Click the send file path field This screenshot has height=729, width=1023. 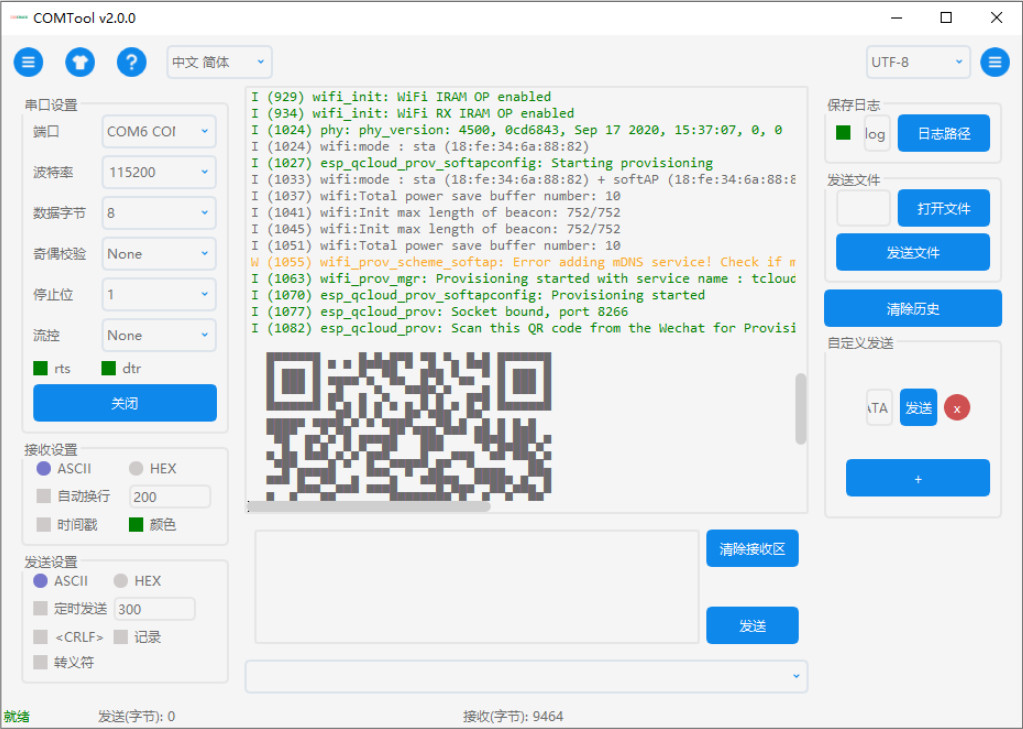click(x=863, y=208)
